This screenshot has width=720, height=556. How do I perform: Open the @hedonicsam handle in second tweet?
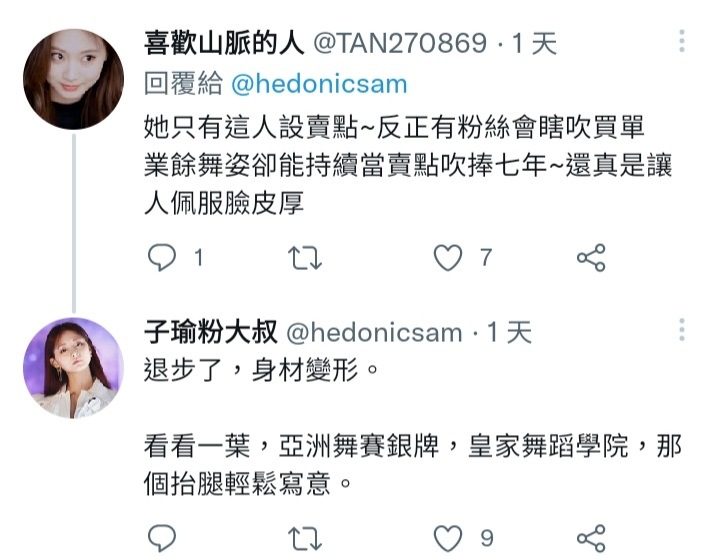click(374, 332)
